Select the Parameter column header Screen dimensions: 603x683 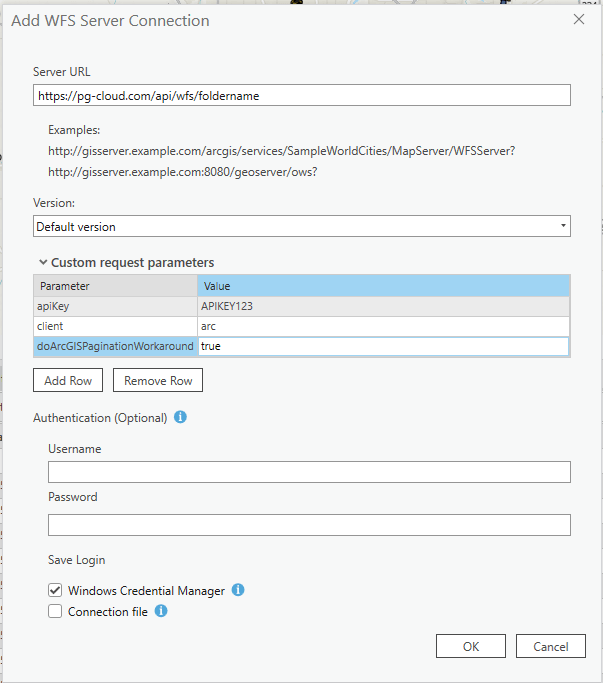point(115,286)
